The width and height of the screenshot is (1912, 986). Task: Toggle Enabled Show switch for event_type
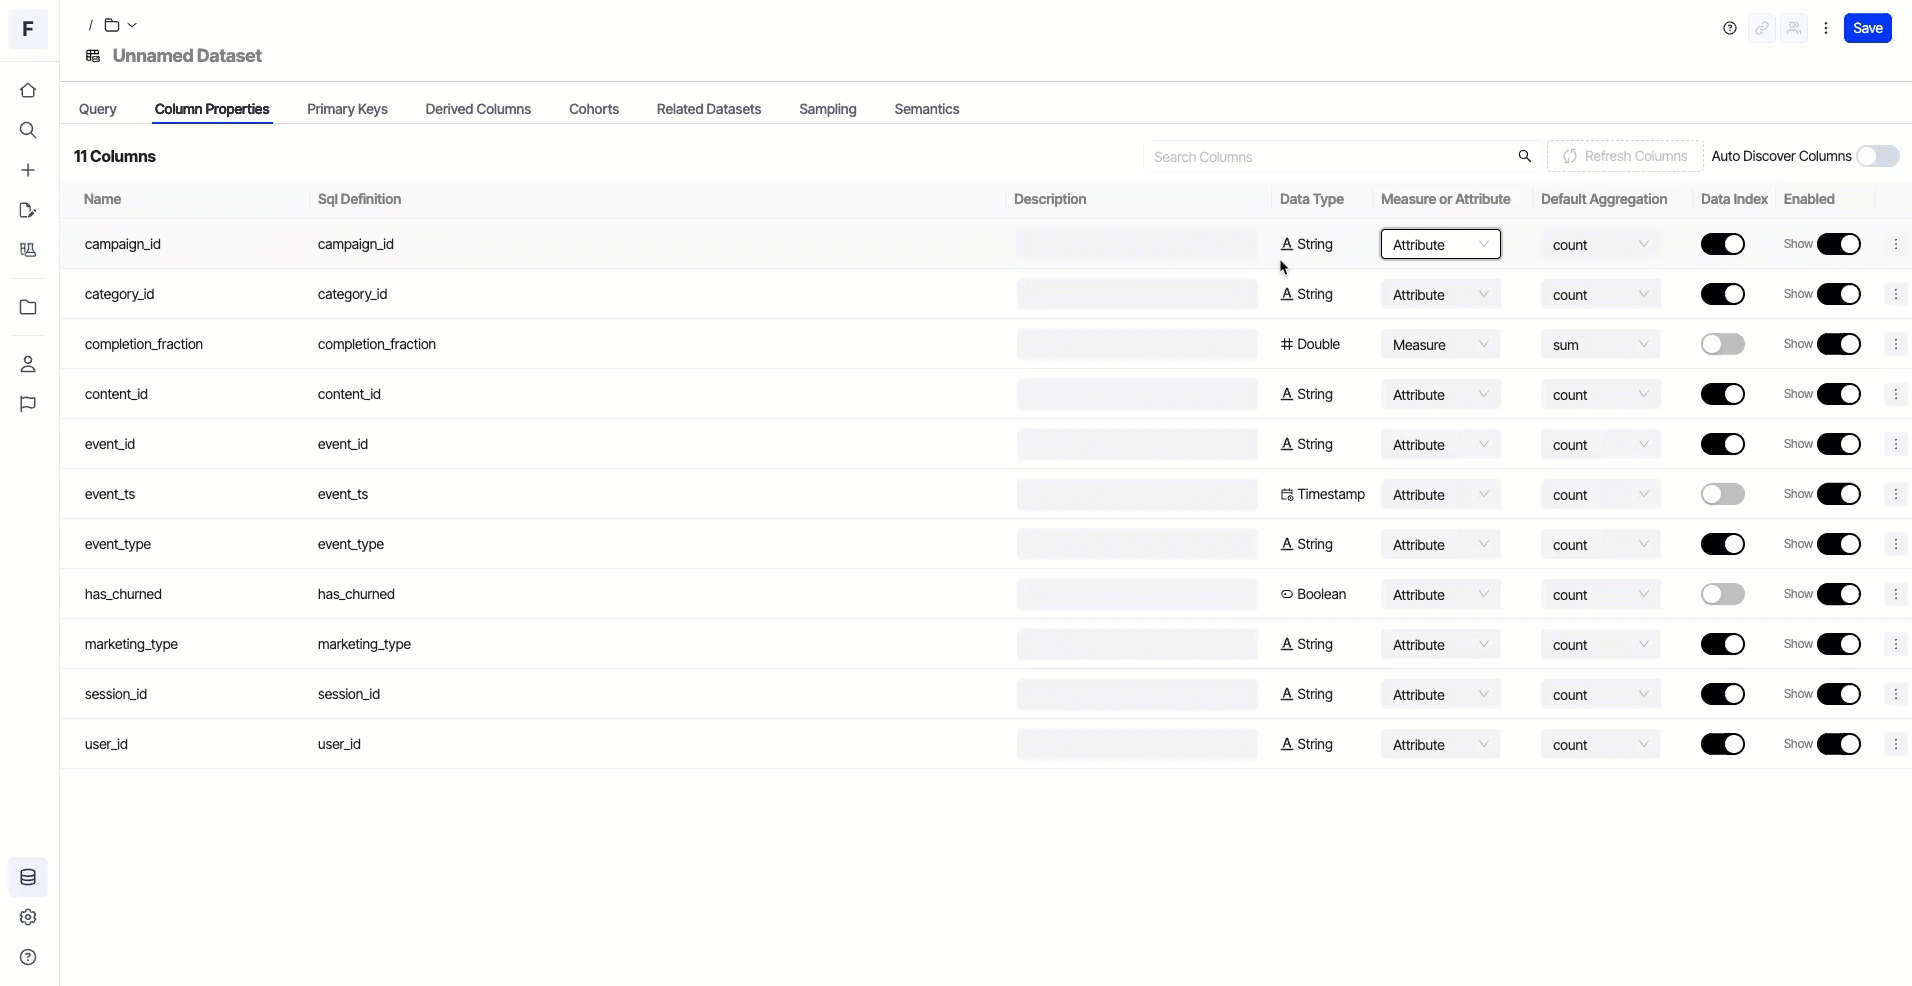coord(1839,544)
